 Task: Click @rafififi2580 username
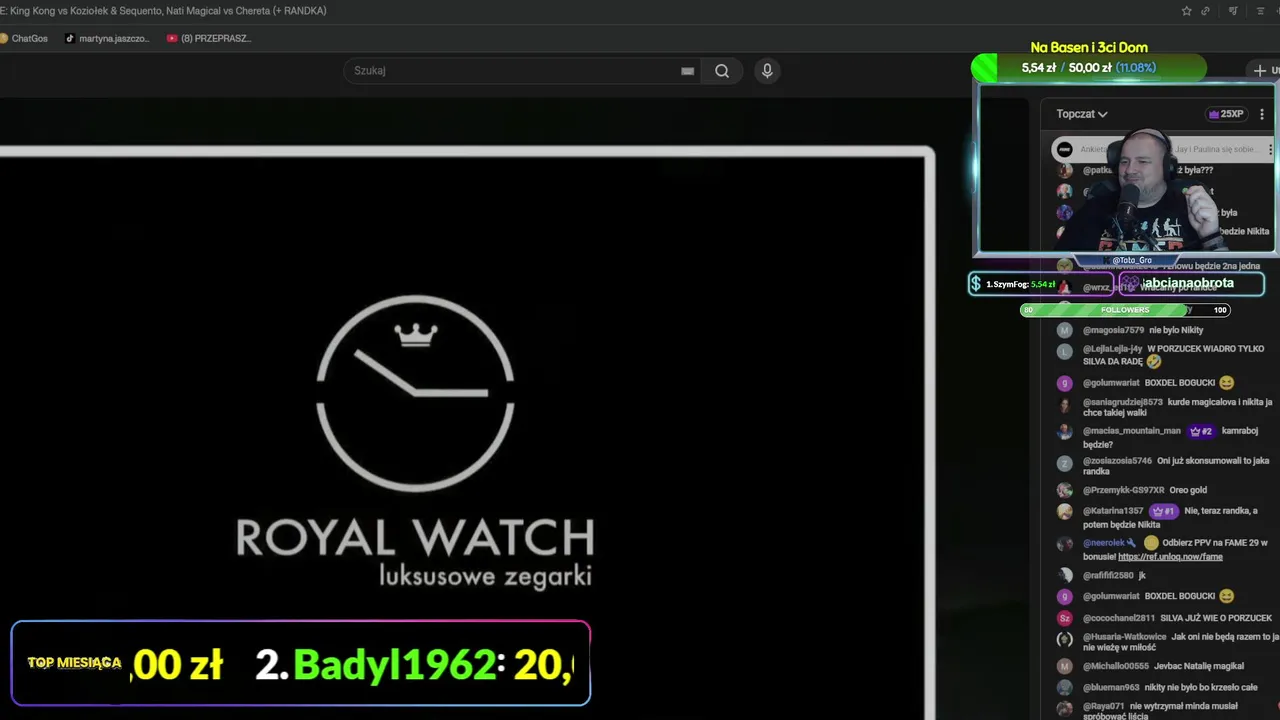point(1108,576)
